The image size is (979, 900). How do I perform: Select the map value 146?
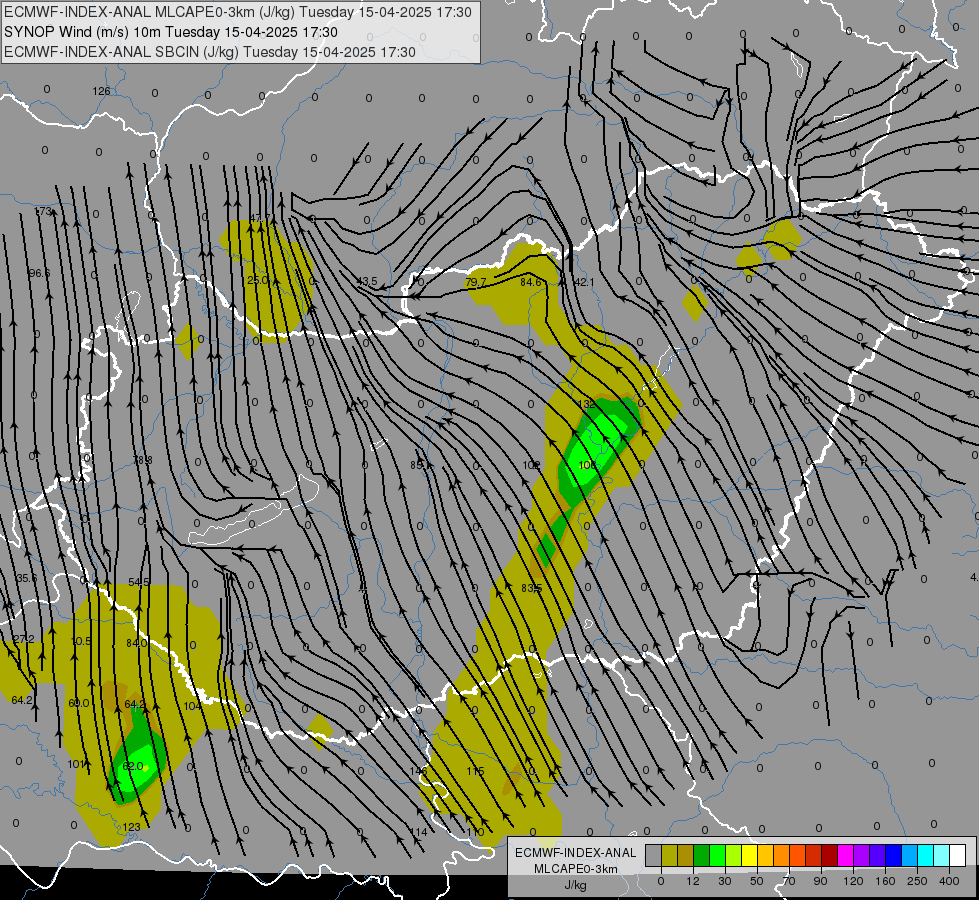(x=418, y=771)
